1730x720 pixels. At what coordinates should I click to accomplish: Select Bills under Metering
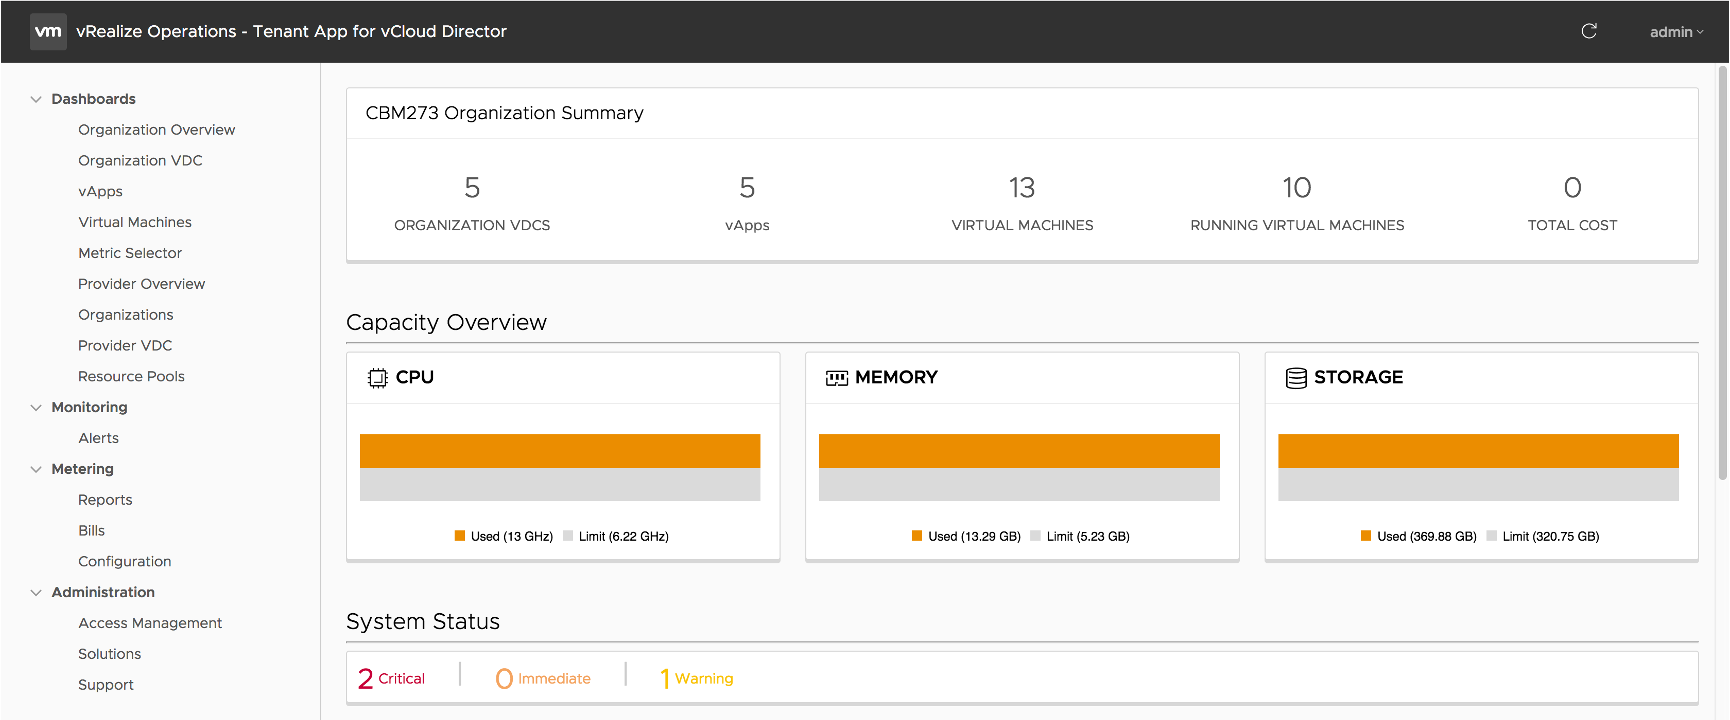[91, 530]
